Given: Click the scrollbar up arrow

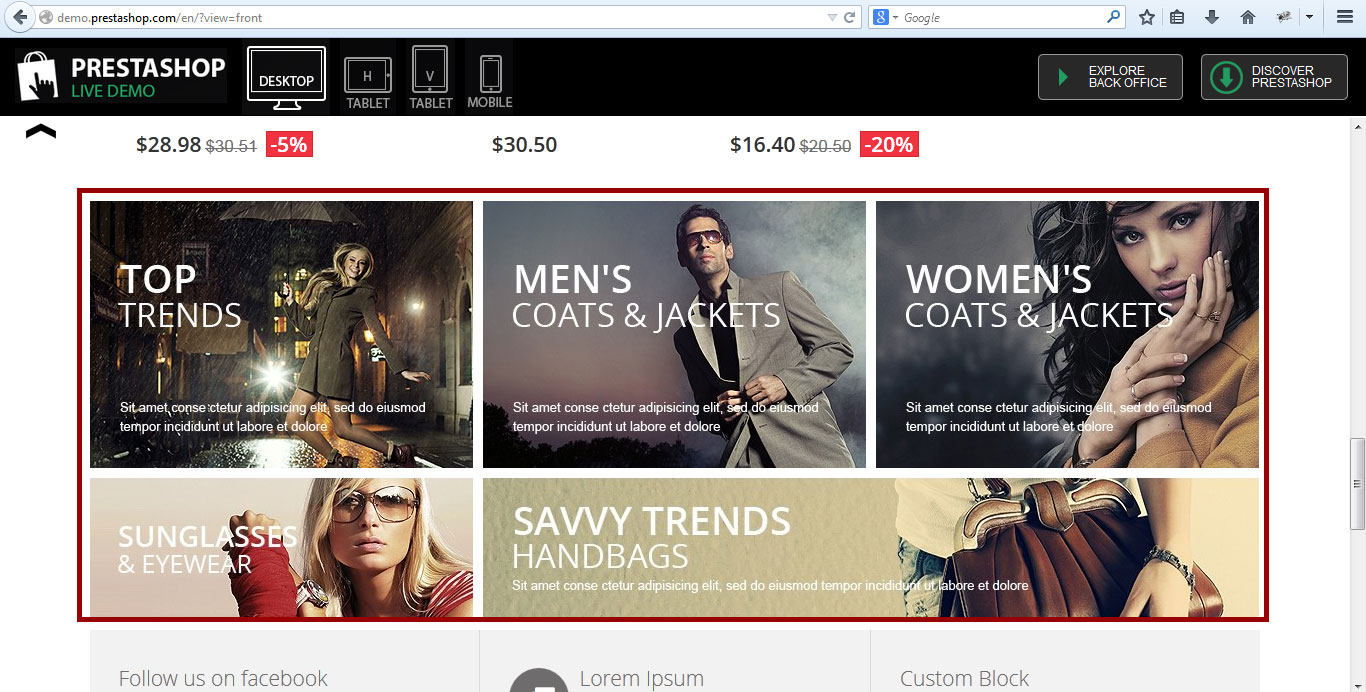Looking at the screenshot, I should (1357, 125).
